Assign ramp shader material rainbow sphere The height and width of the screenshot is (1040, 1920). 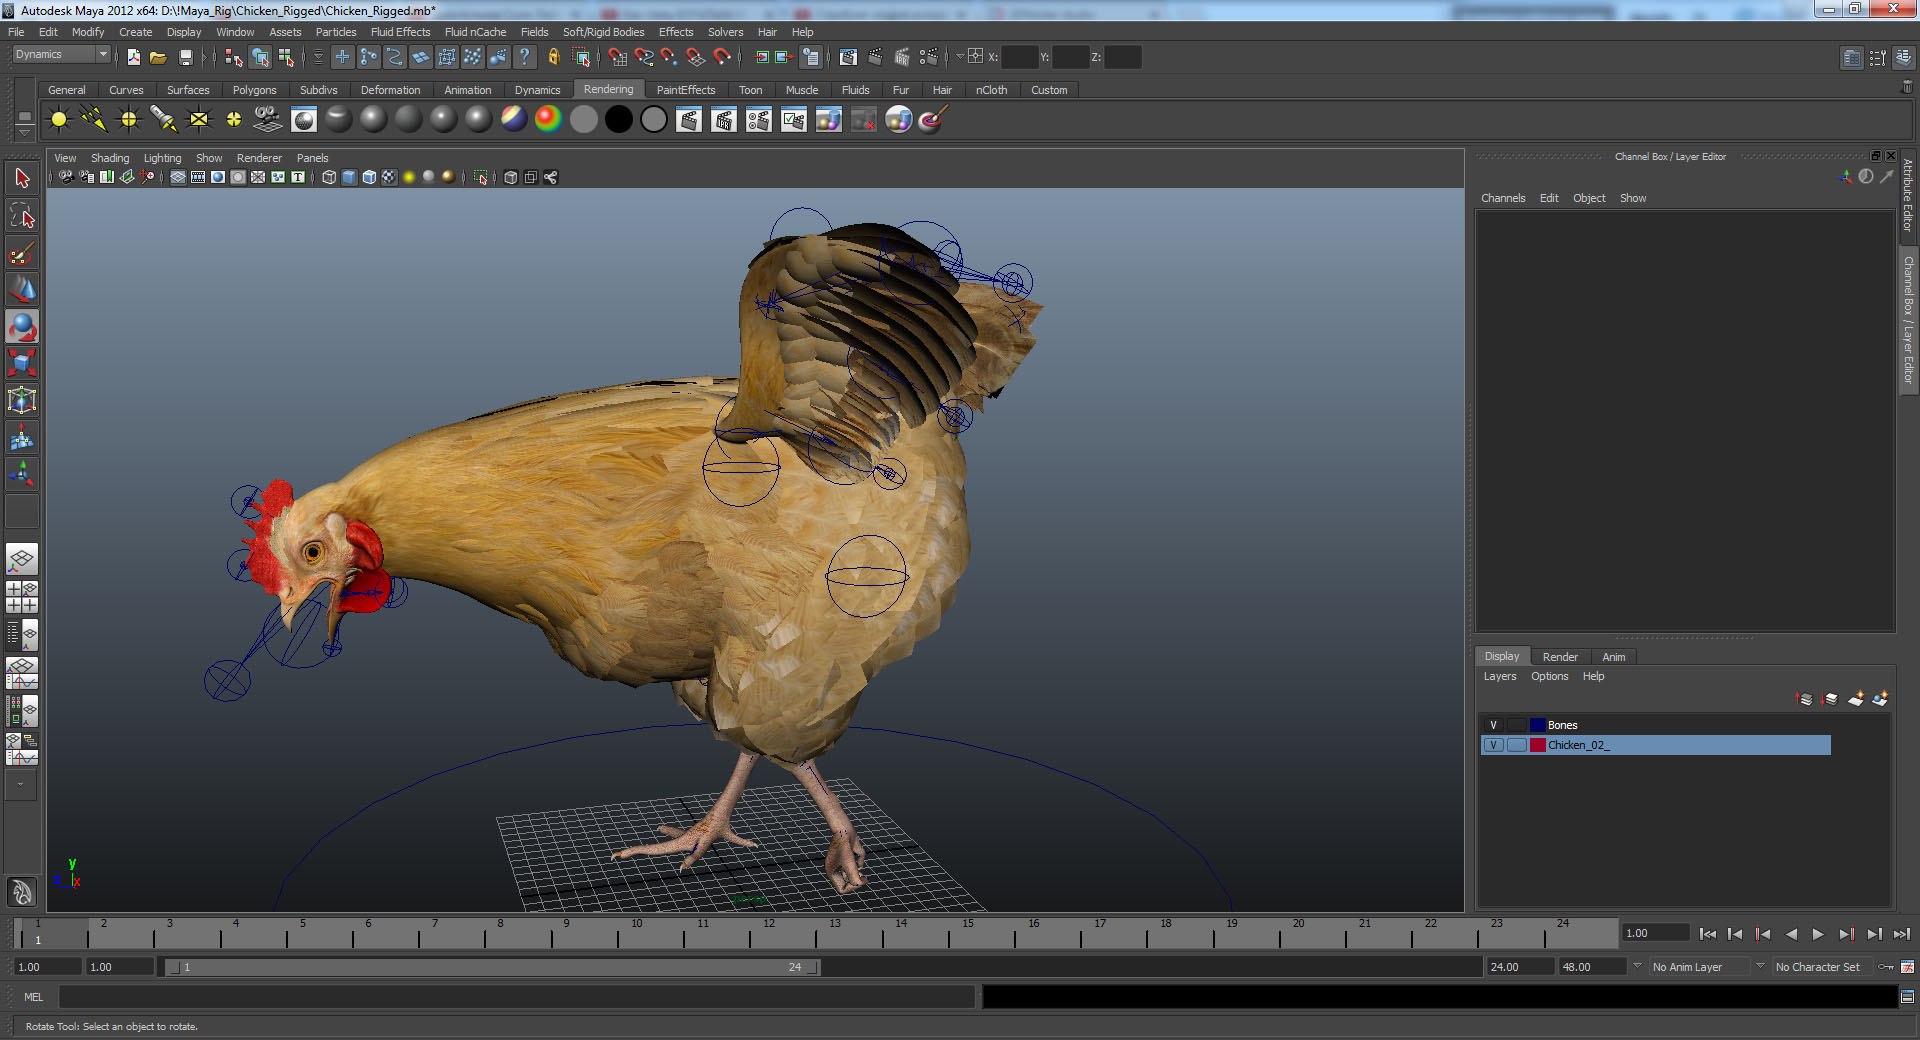[548, 120]
